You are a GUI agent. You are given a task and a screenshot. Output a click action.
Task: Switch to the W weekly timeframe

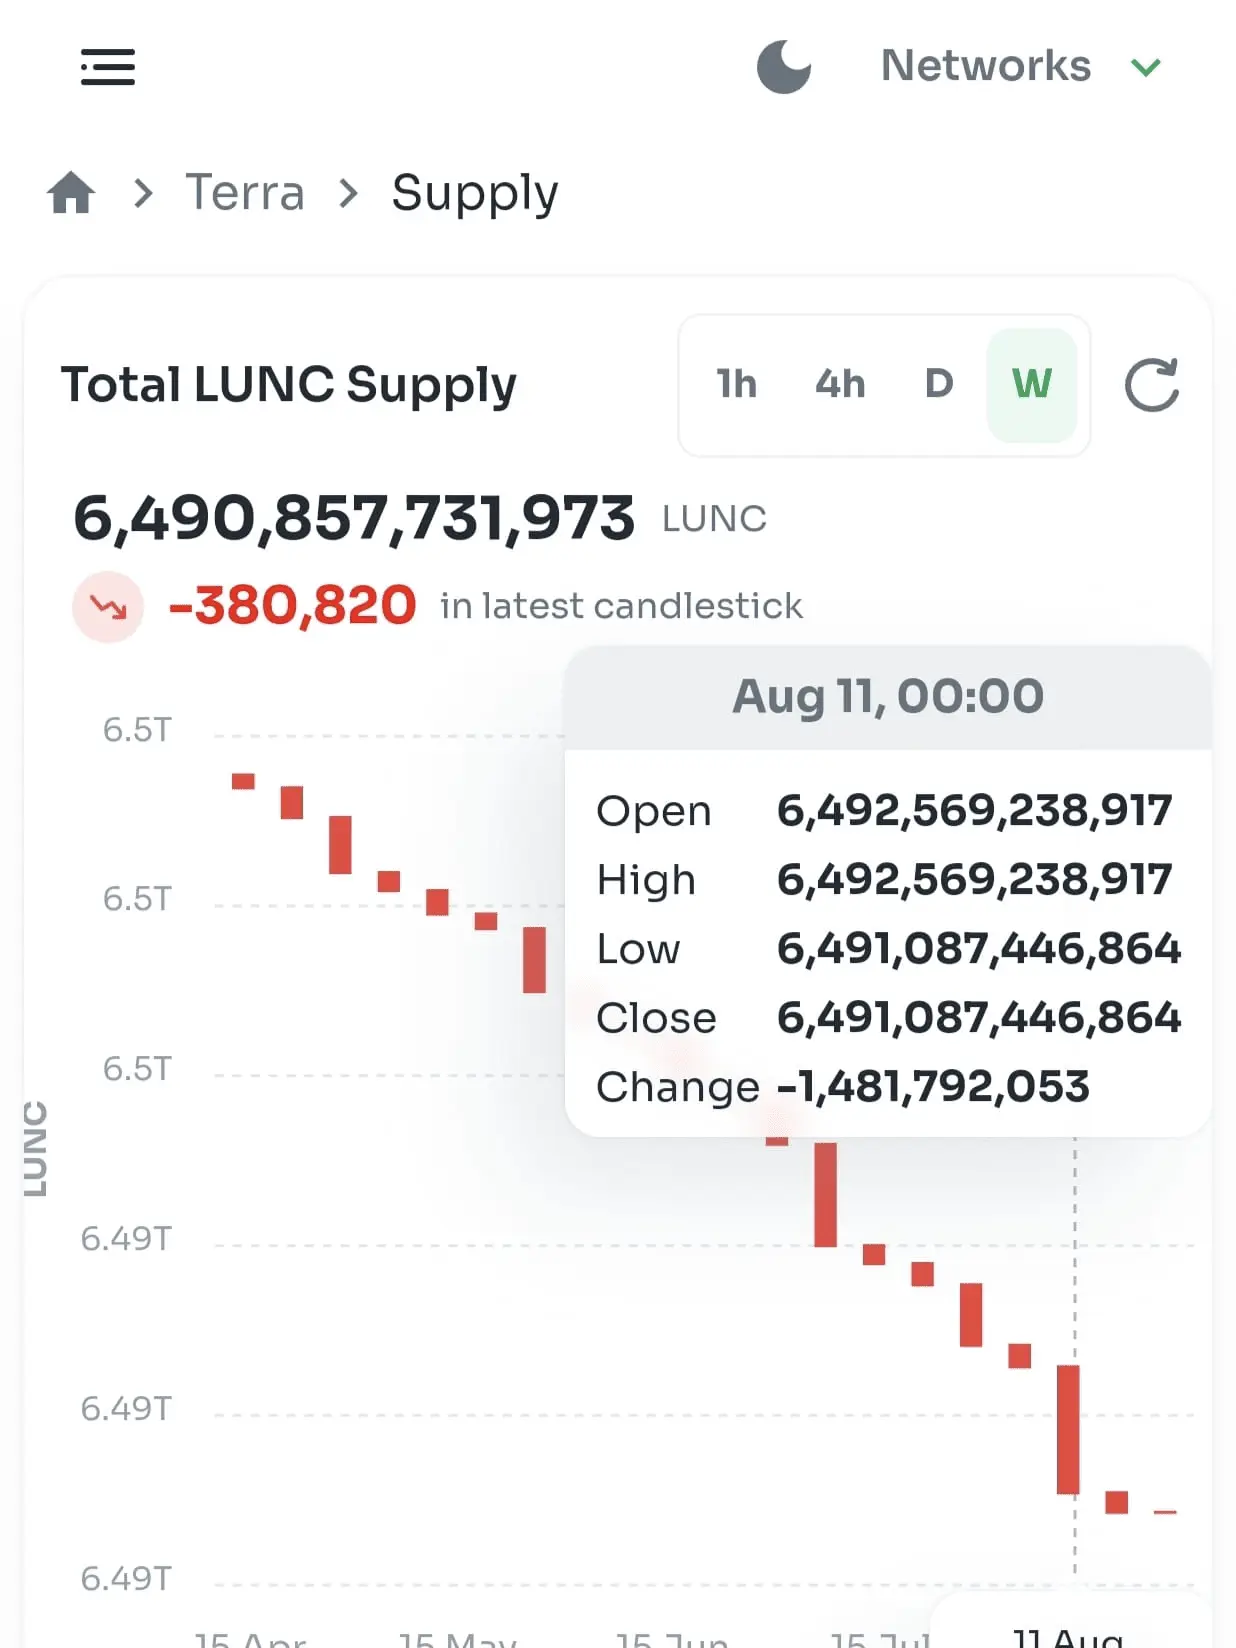[1032, 385]
